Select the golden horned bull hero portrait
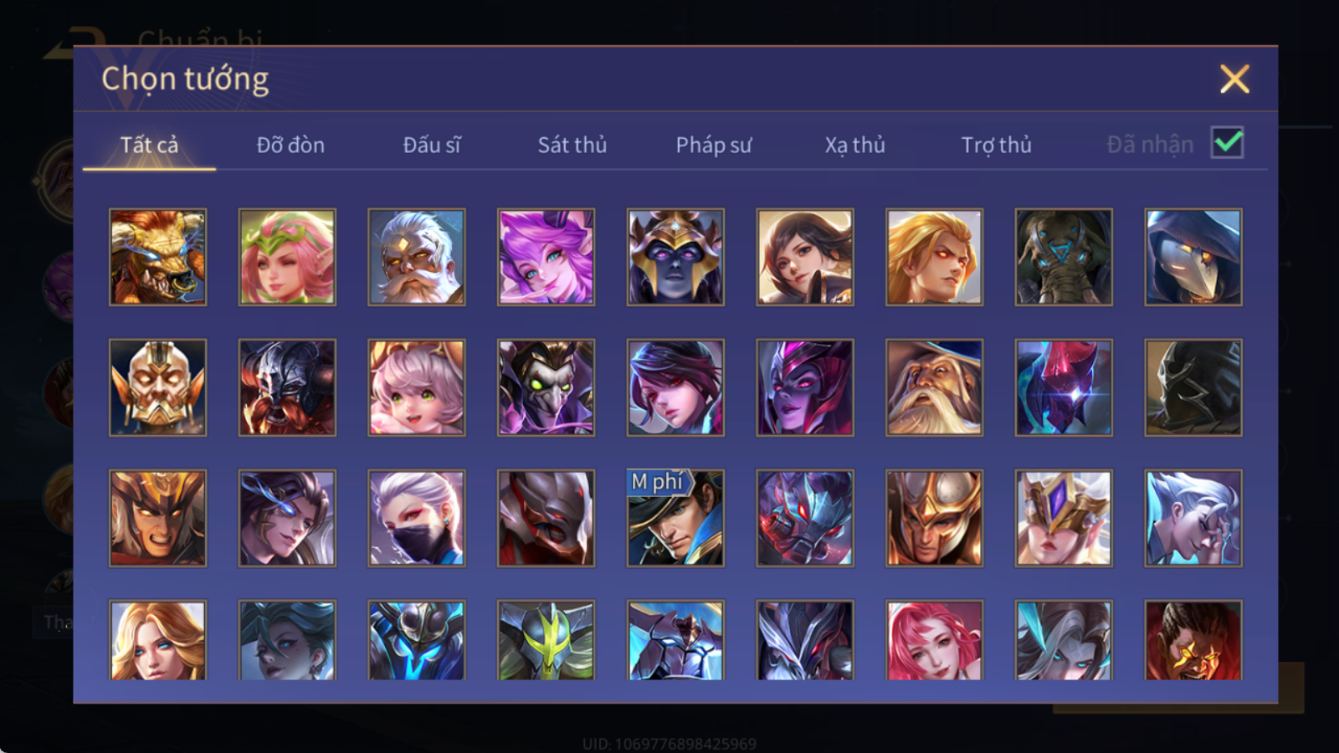The width and height of the screenshot is (1339, 753). point(158,257)
